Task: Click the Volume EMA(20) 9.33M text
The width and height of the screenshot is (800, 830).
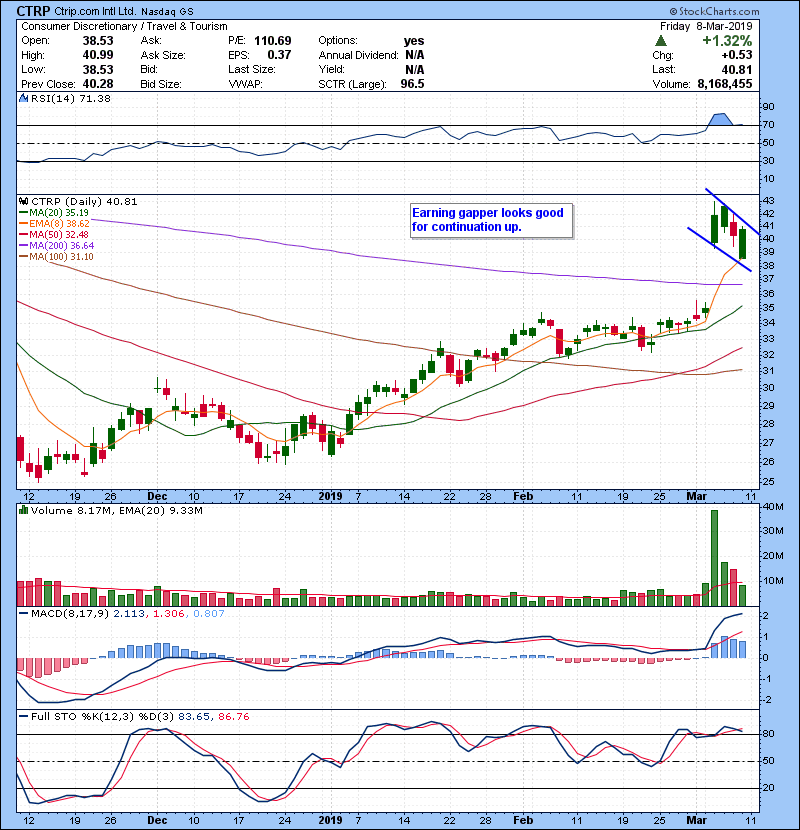Action: (161, 510)
